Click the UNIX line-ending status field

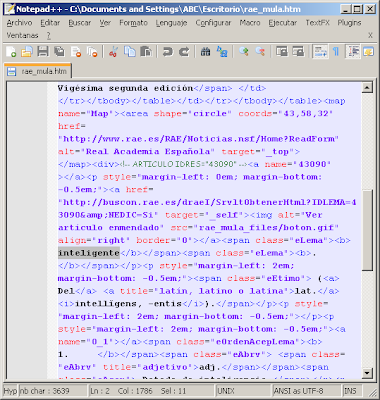tap(243, 391)
